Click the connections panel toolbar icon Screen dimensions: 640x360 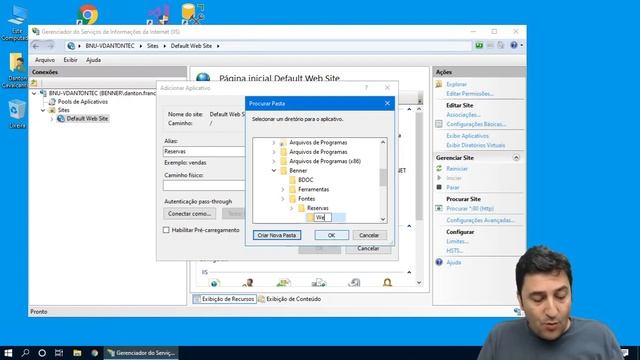coord(34,83)
